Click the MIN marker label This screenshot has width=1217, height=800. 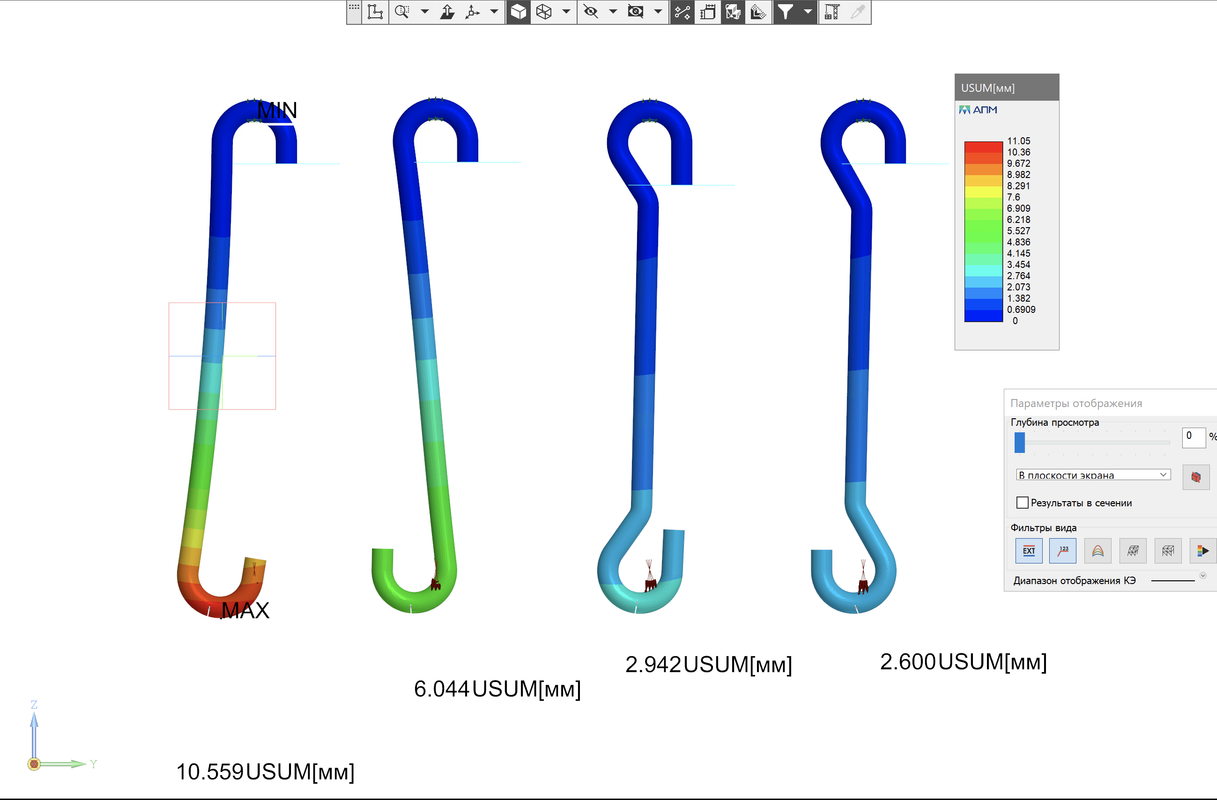click(277, 110)
